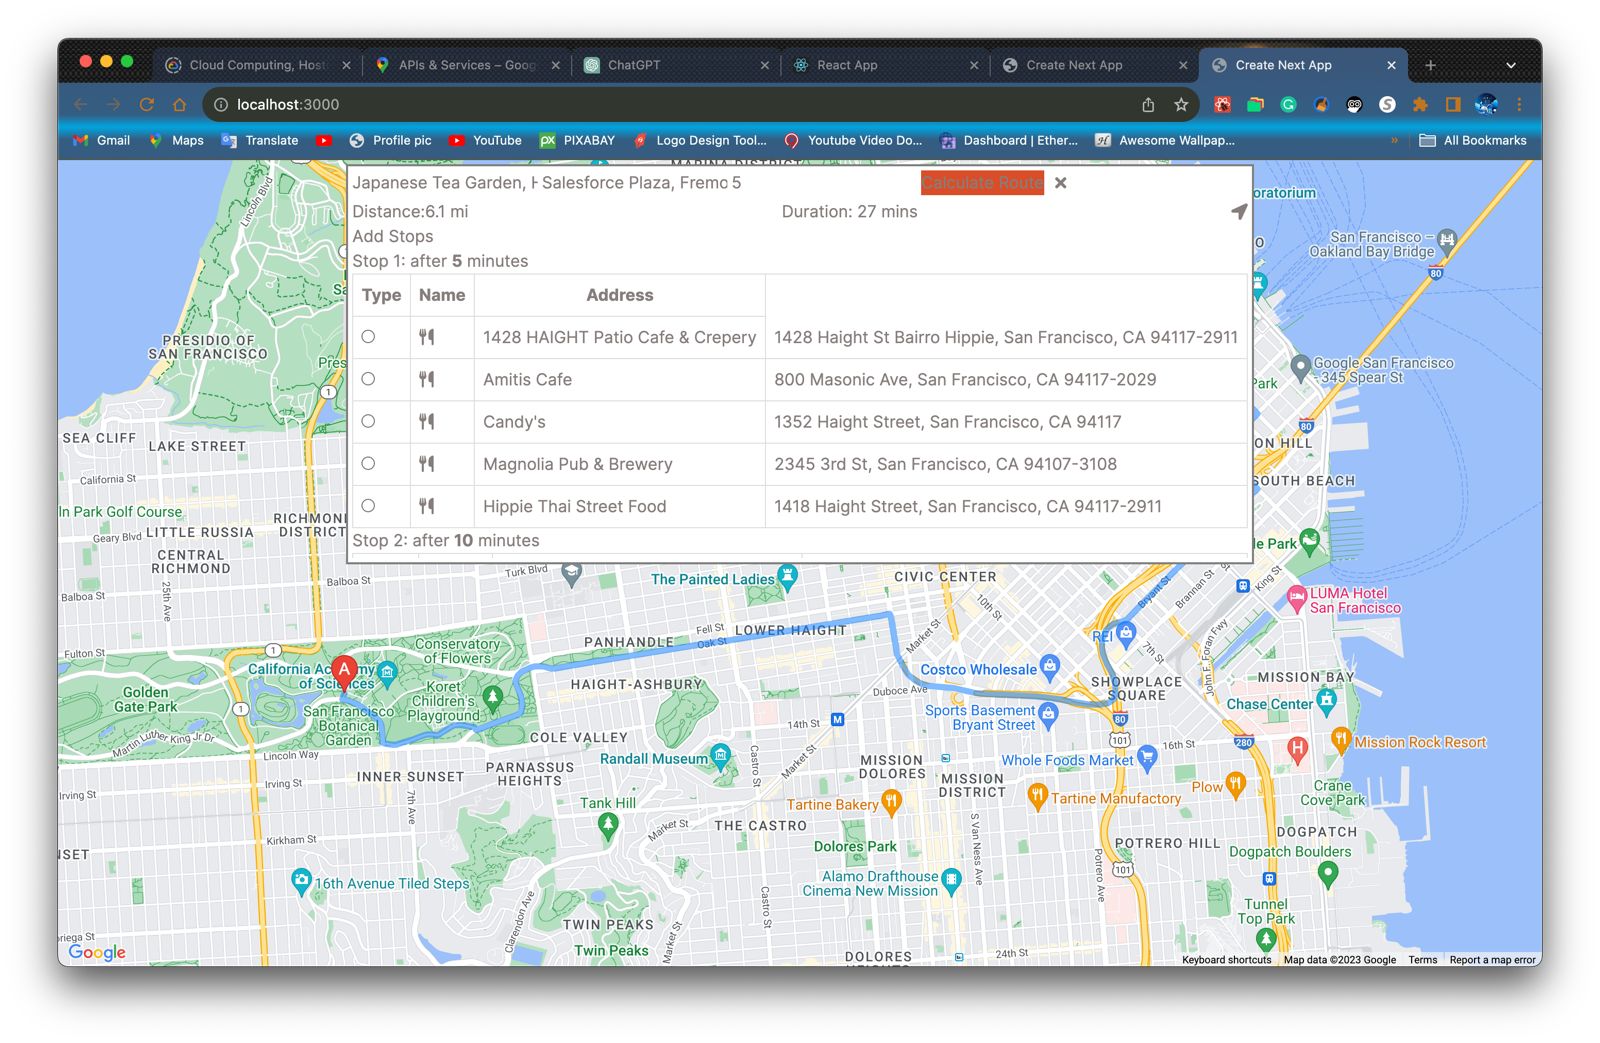This screenshot has width=1600, height=1043.
Task: Click the Tartine Manufactory restaurant pin
Action: 1037,796
